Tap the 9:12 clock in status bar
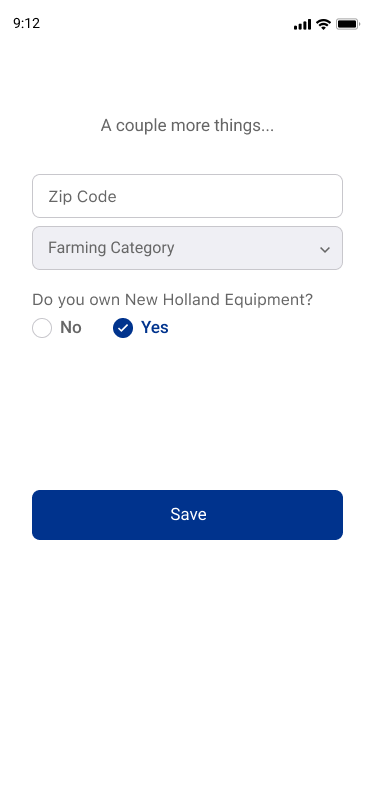The height and width of the screenshot is (812, 375). (x=26, y=23)
